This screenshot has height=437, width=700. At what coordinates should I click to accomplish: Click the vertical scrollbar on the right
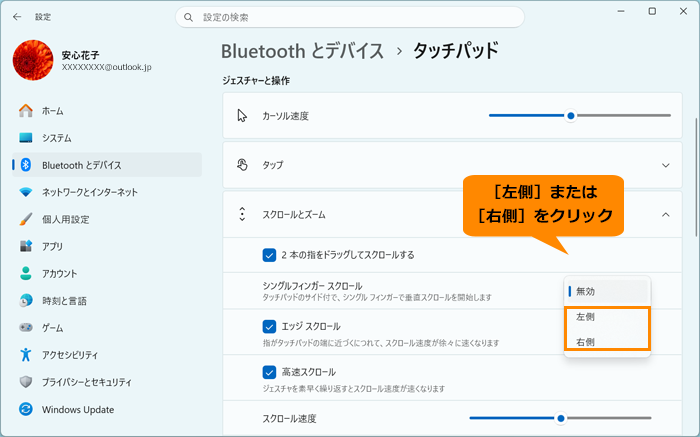(x=697, y=177)
